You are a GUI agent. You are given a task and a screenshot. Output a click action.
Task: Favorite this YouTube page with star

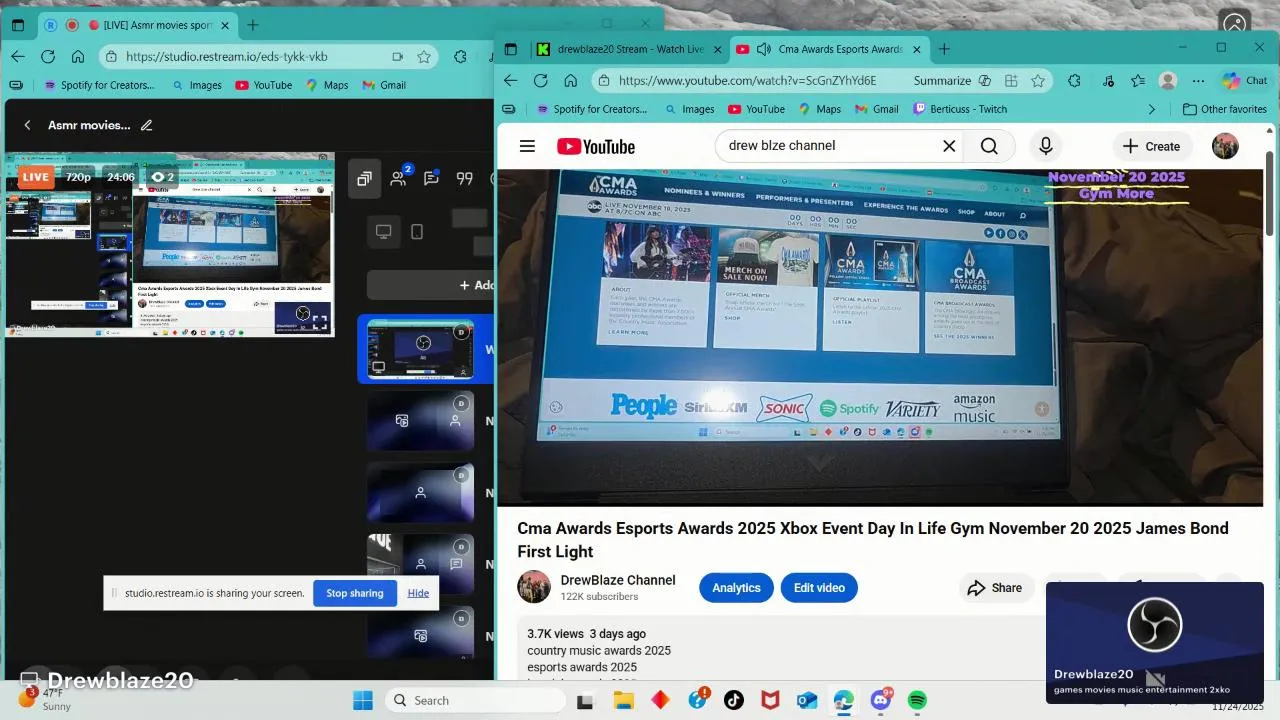[x=1038, y=81]
